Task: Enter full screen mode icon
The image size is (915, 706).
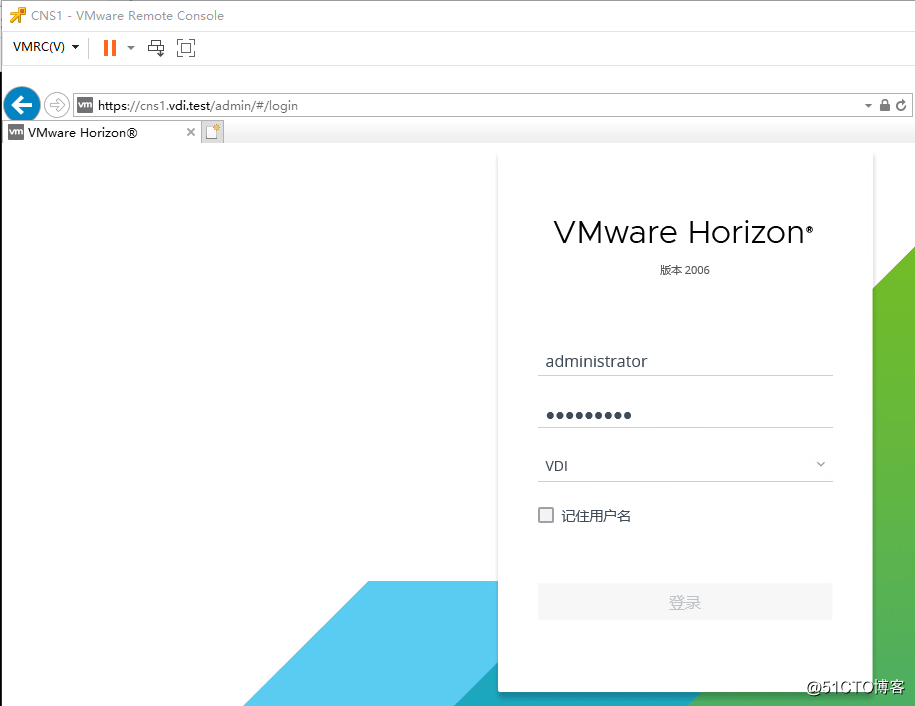Action: click(x=186, y=48)
